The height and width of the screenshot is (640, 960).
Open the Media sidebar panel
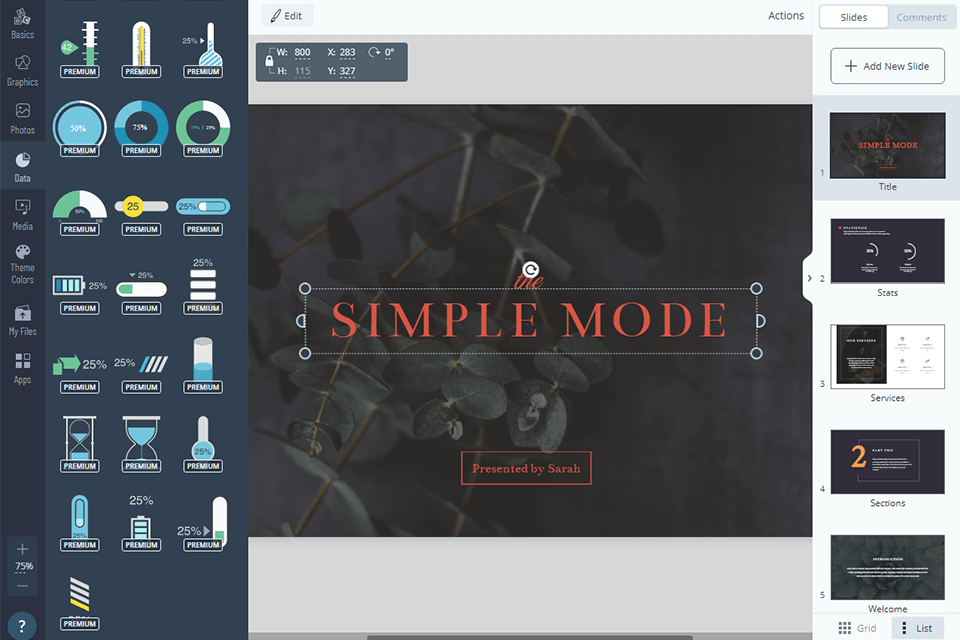(22, 214)
